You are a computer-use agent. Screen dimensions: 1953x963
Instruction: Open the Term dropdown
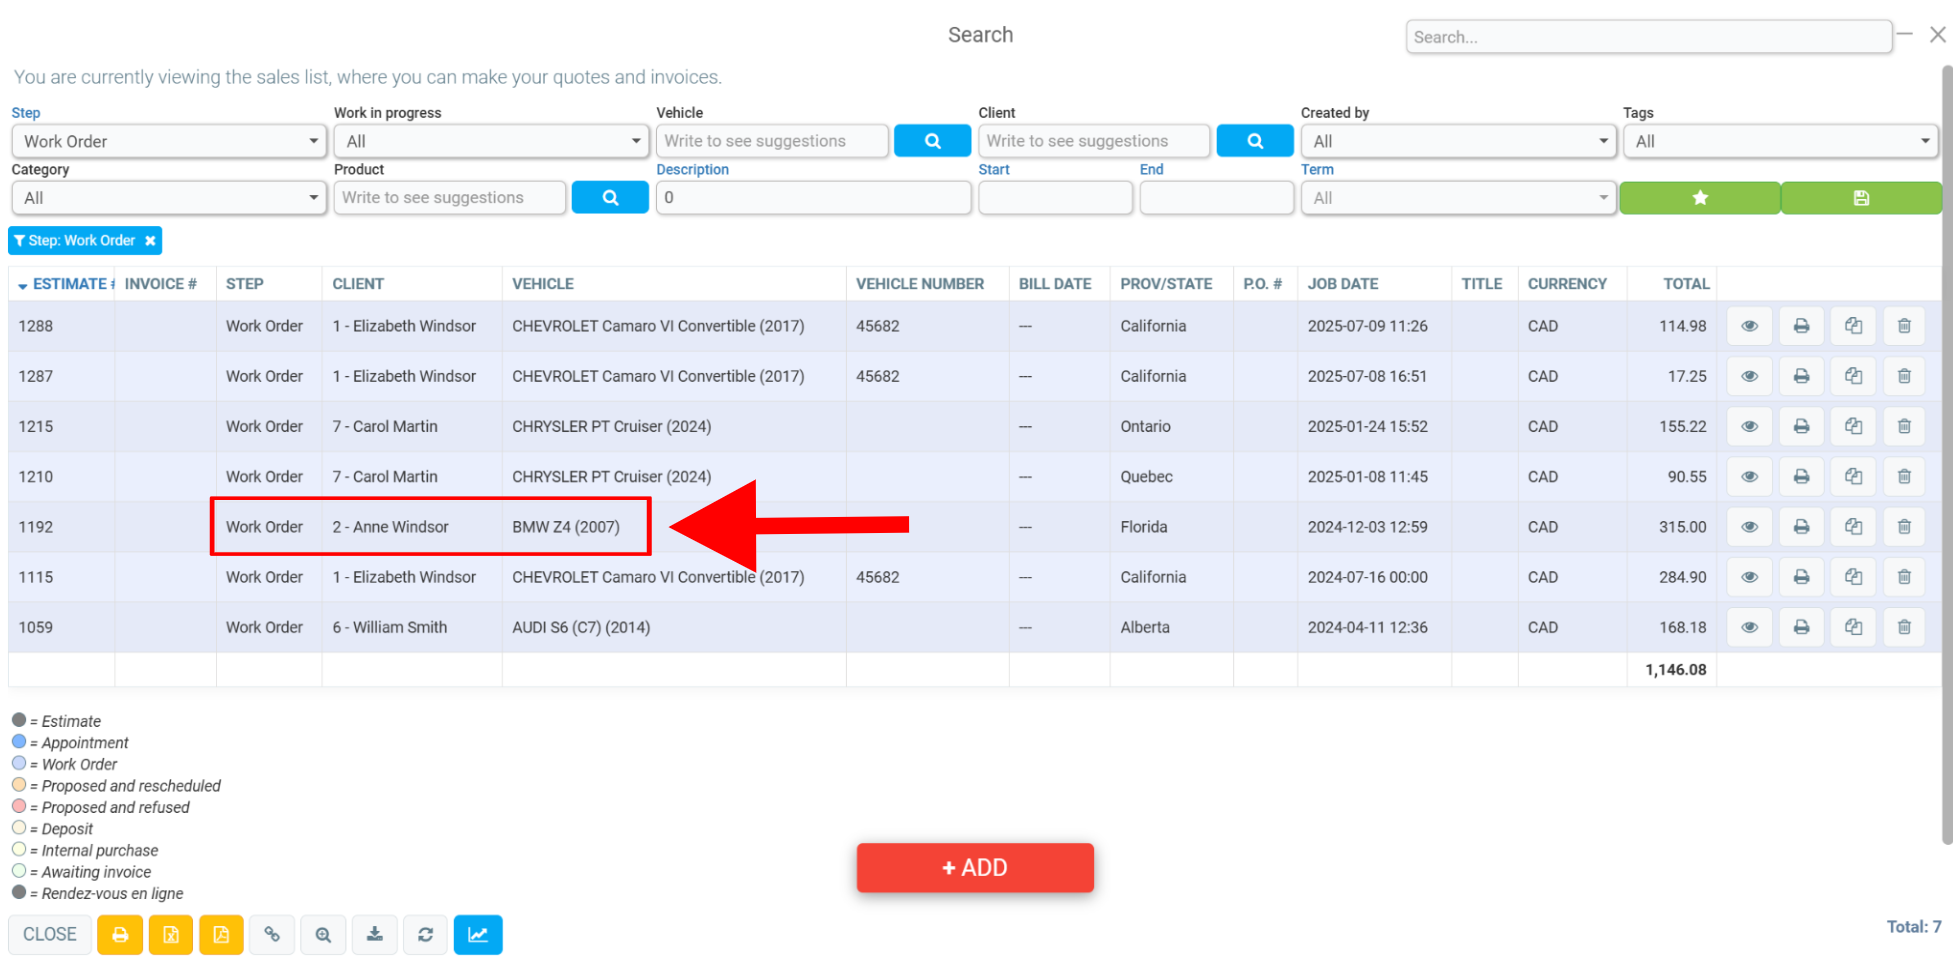[1458, 198]
